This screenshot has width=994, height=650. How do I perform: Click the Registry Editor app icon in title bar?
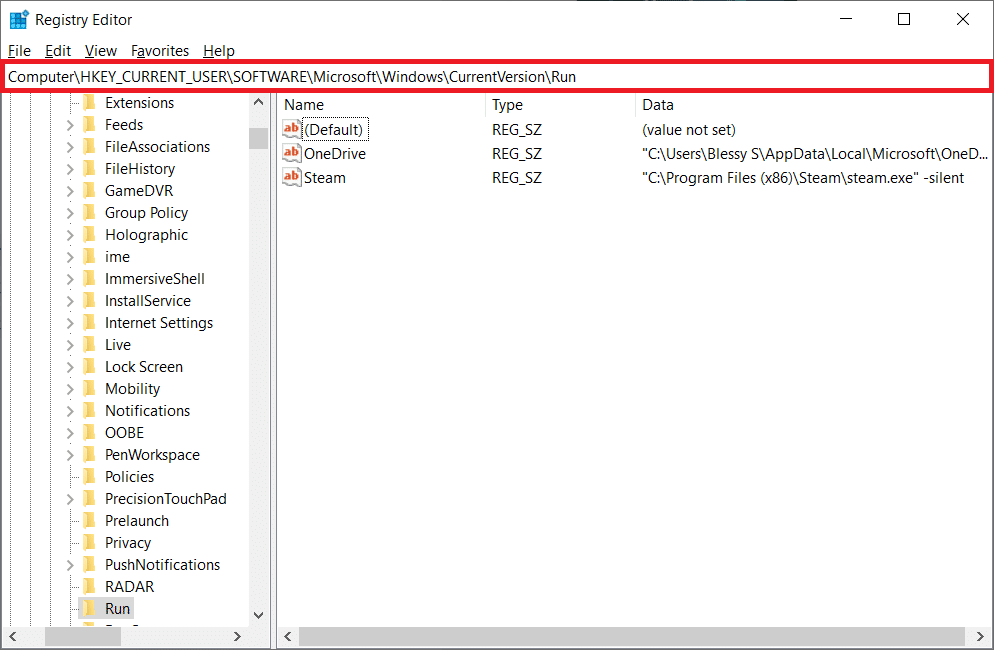[x=18, y=20]
